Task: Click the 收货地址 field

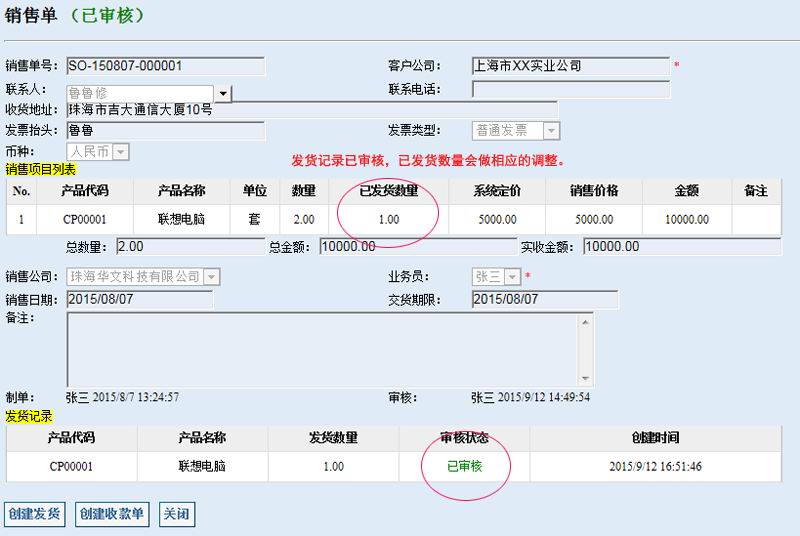Action: pyautogui.click(x=312, y=110)
